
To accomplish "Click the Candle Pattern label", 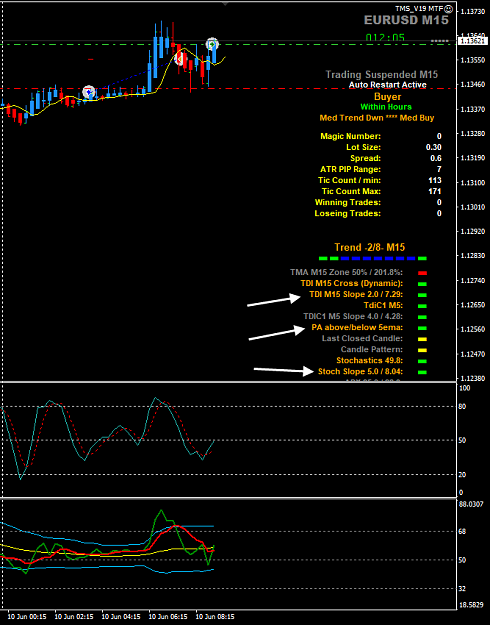I will (372, 350).
